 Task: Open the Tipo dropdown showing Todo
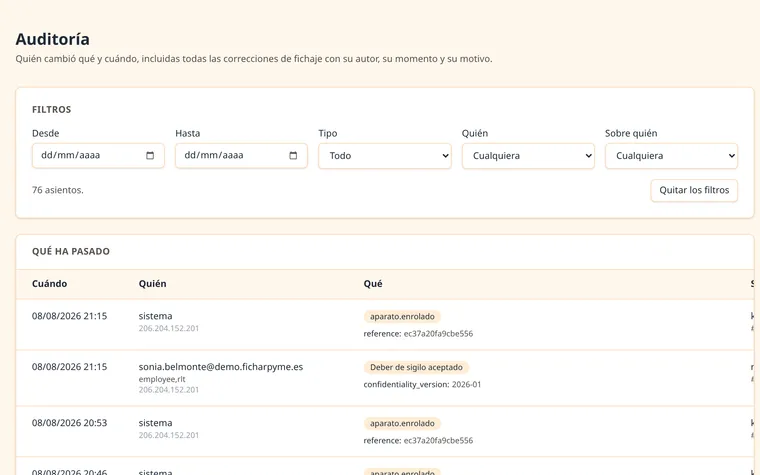[x=385, y=156]
